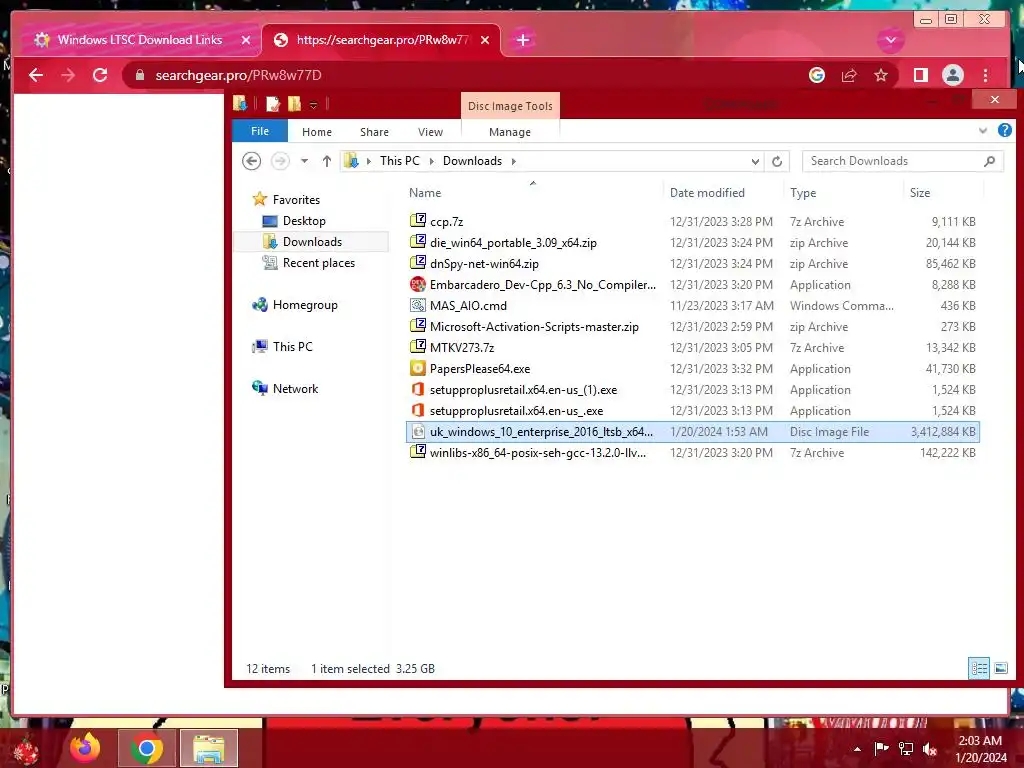This screenshot has height=768, width=1024.
Task: Switch to large icons view layout
Action: pos(1000,668)
